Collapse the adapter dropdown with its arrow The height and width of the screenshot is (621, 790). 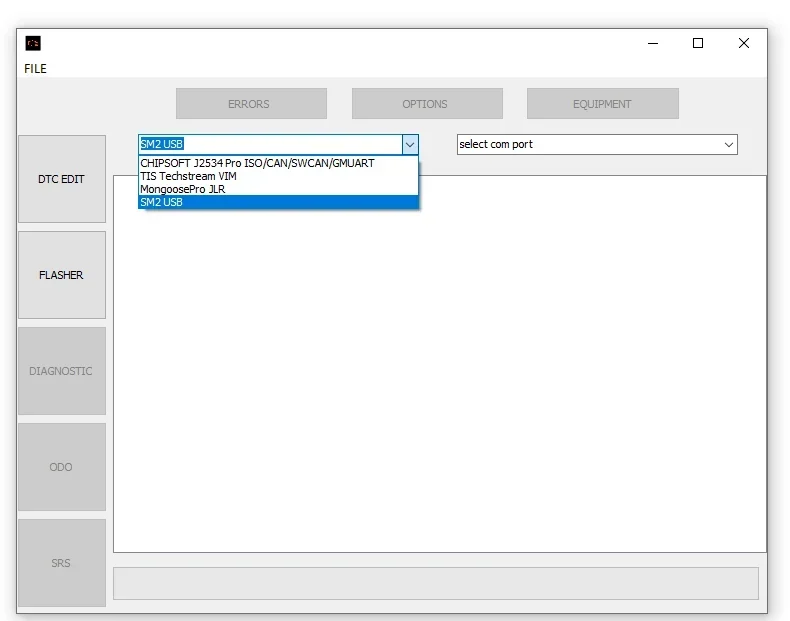tap(410, 145)
